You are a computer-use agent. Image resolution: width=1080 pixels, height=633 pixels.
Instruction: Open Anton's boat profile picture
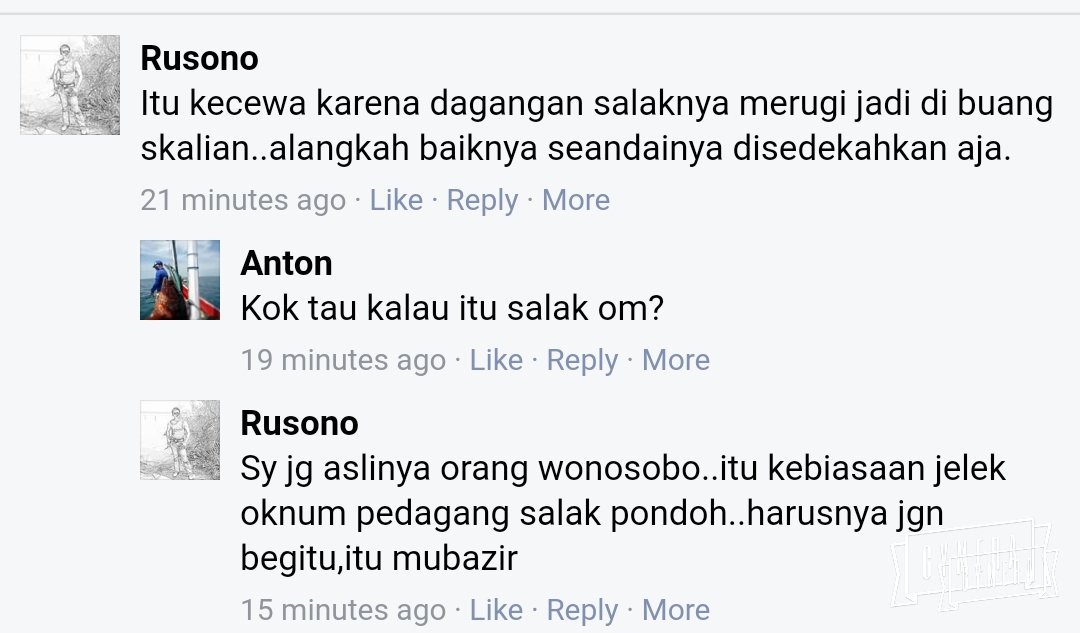pyautogui.click(x=180, y=280)
